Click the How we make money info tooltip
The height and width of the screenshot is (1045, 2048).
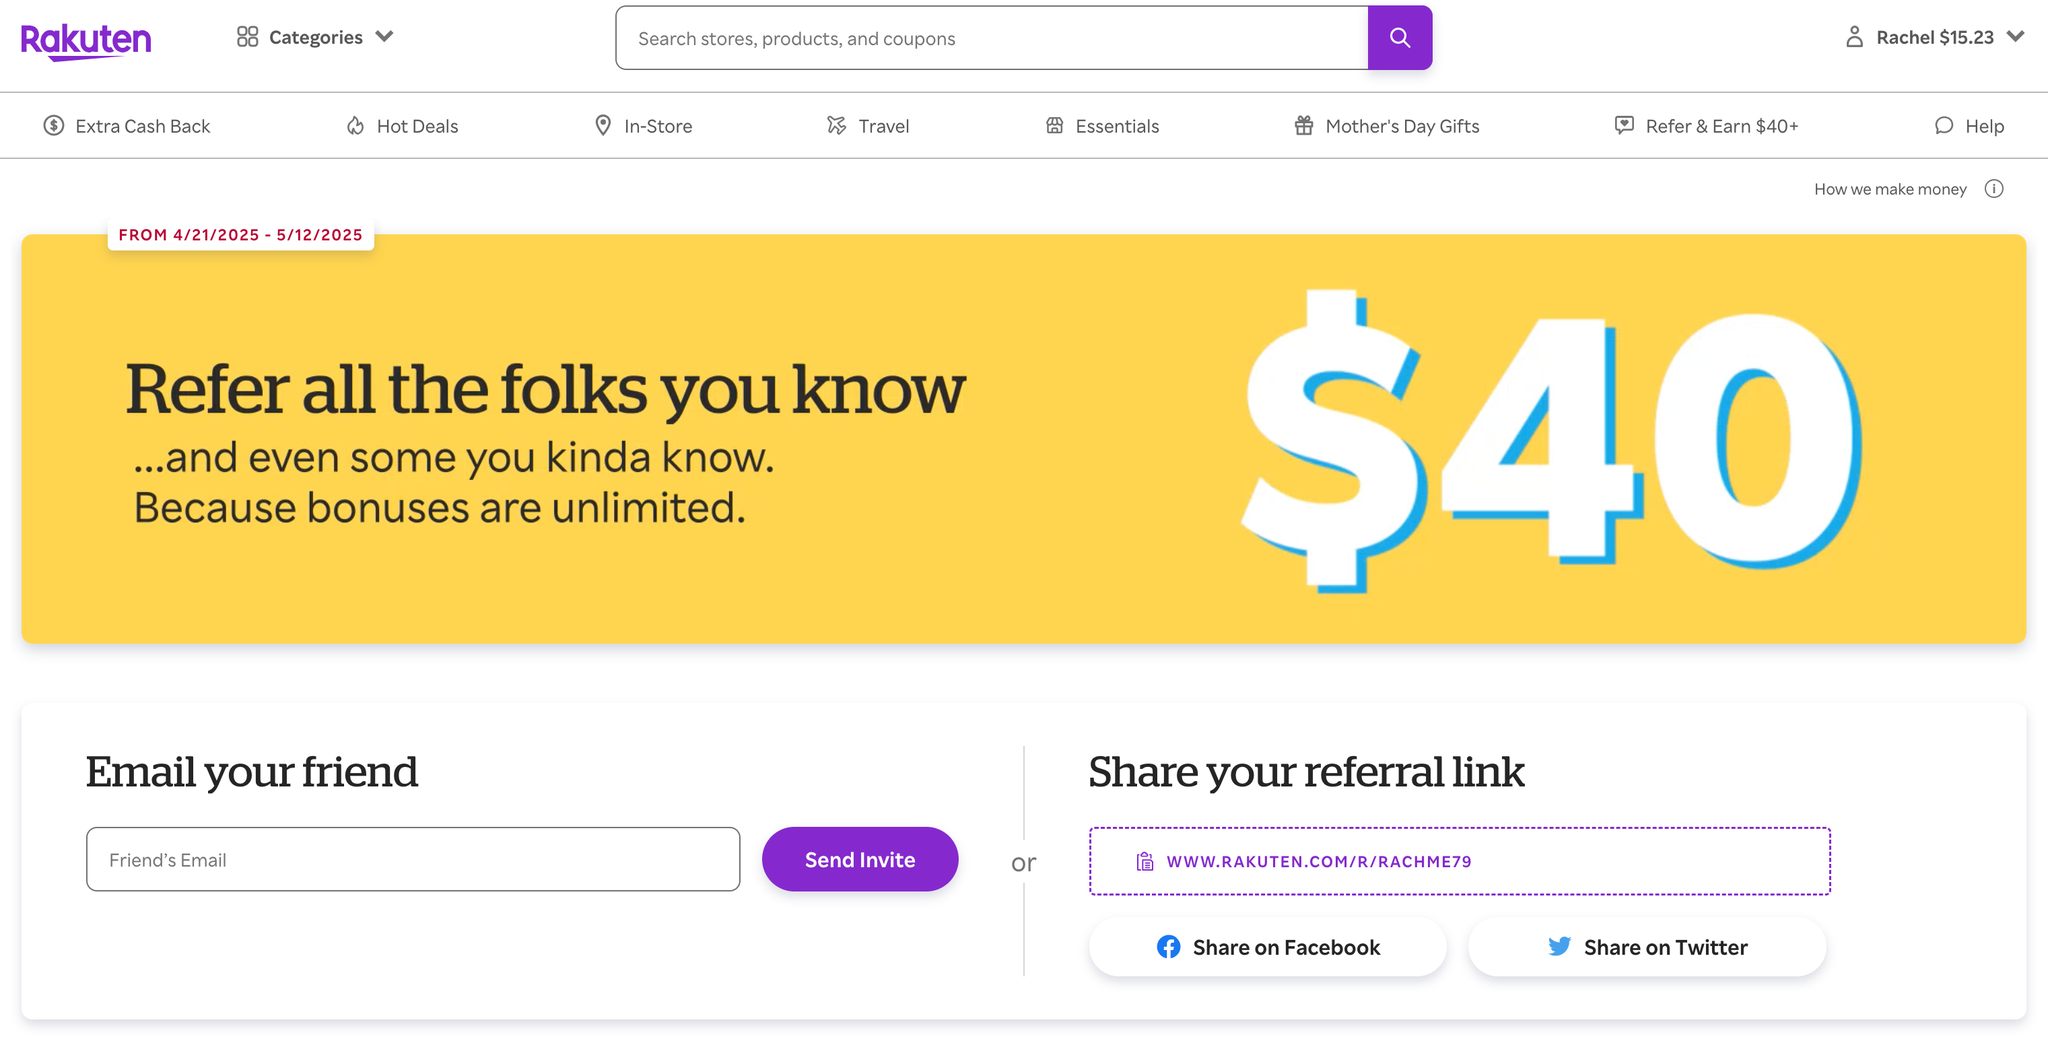[x=1996, y=188]
